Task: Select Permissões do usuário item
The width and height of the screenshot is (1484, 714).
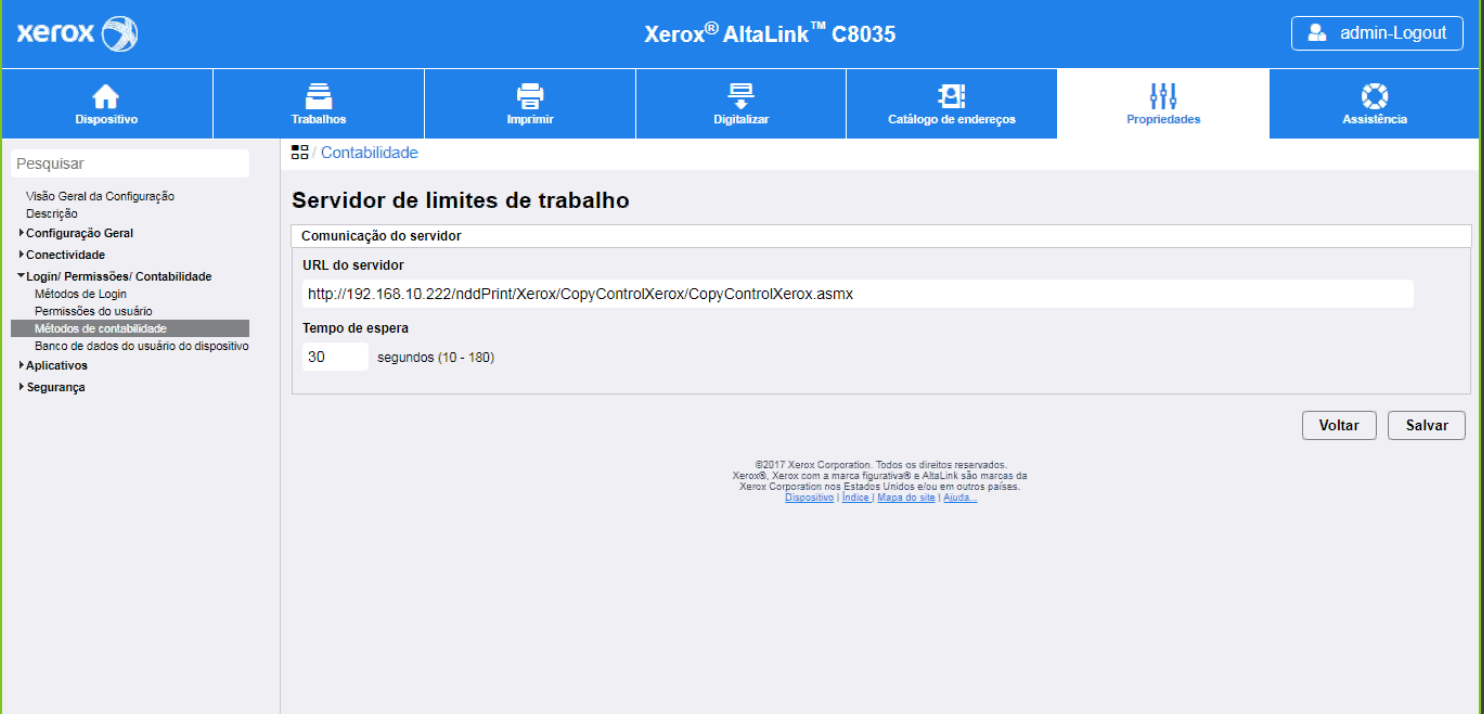Action: coord(93,311)
